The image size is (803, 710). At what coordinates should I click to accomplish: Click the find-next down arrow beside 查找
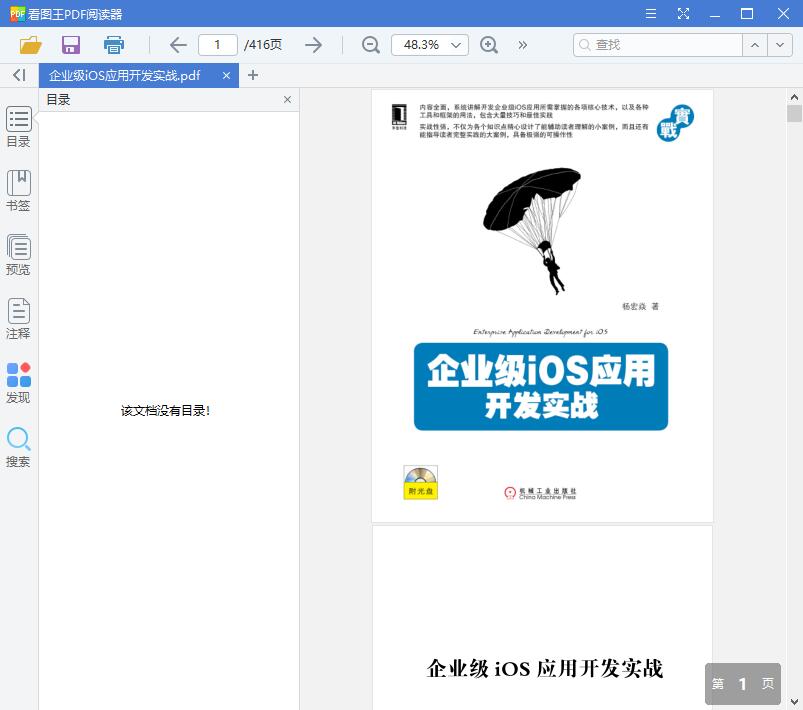tap(781, 45)
